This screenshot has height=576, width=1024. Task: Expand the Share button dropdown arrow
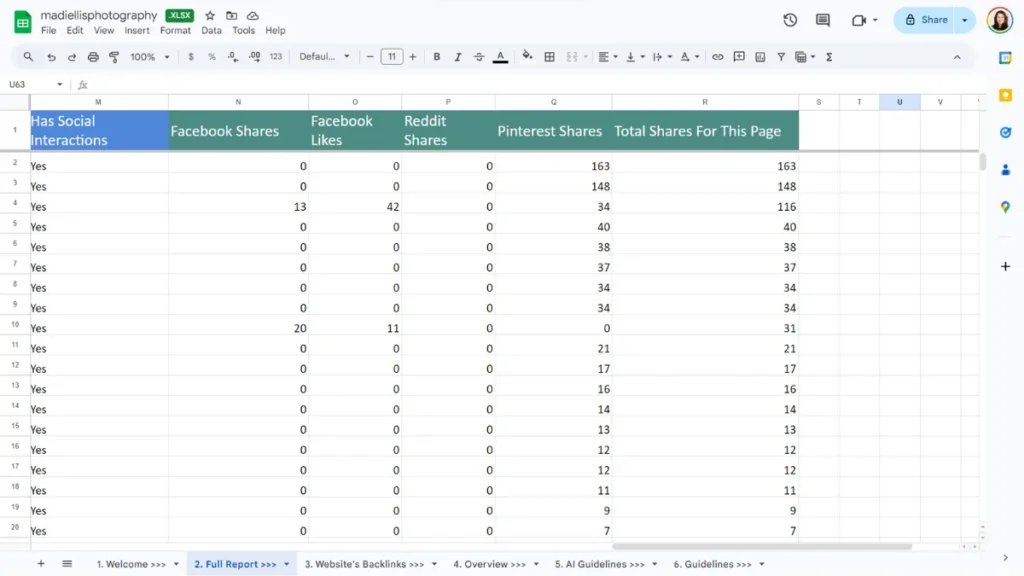(965, 20)
